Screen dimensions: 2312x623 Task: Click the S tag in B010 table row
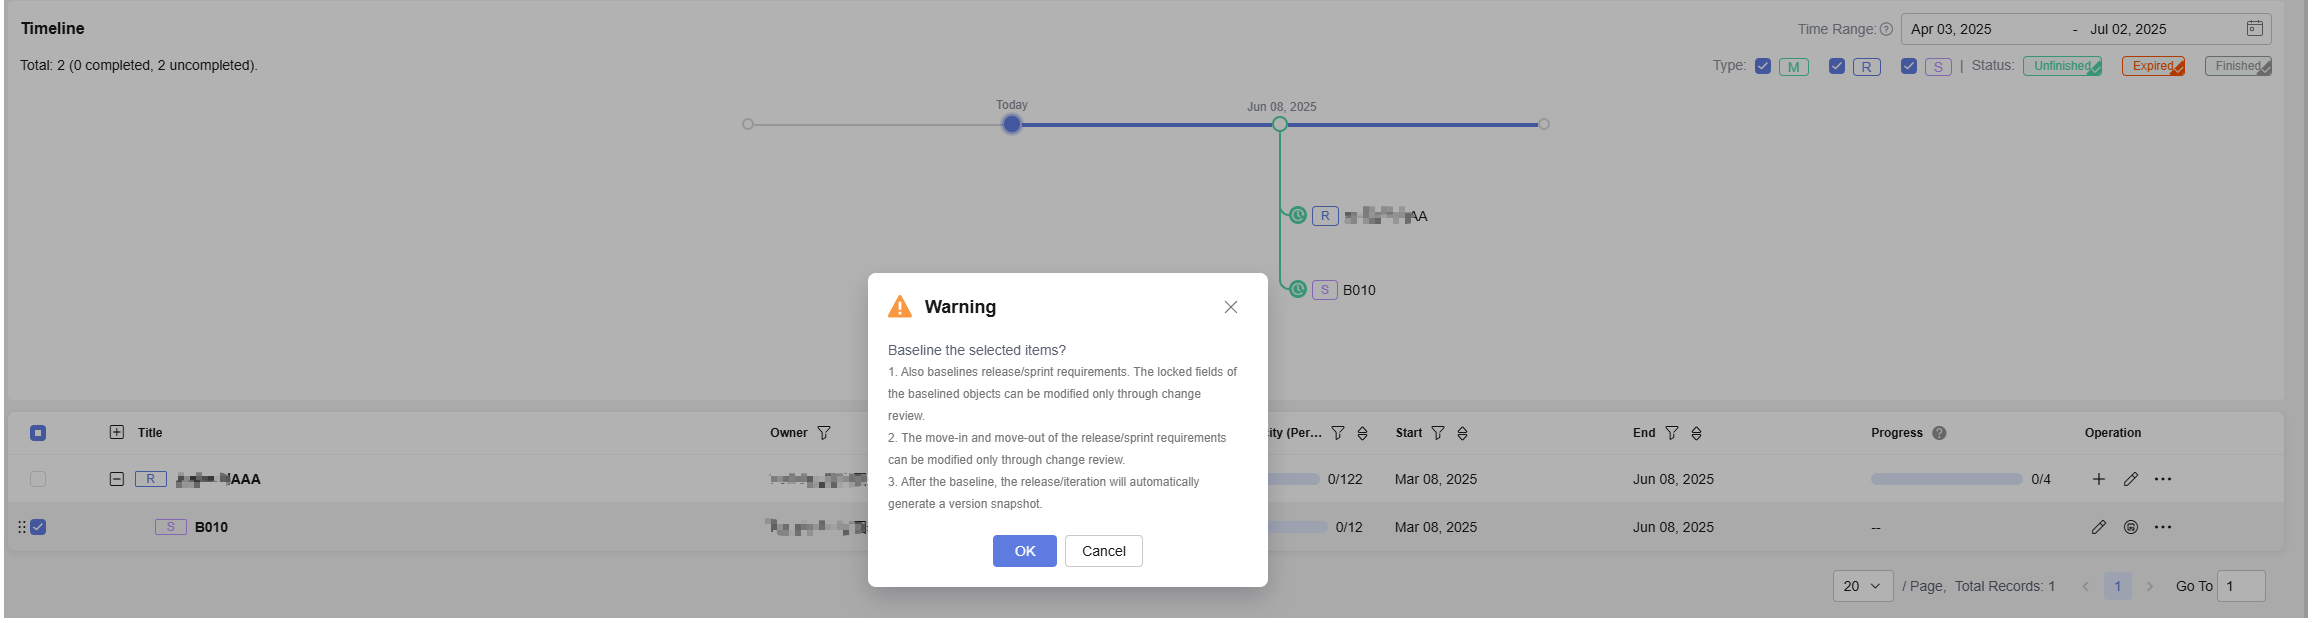click(x=171, y=527)
